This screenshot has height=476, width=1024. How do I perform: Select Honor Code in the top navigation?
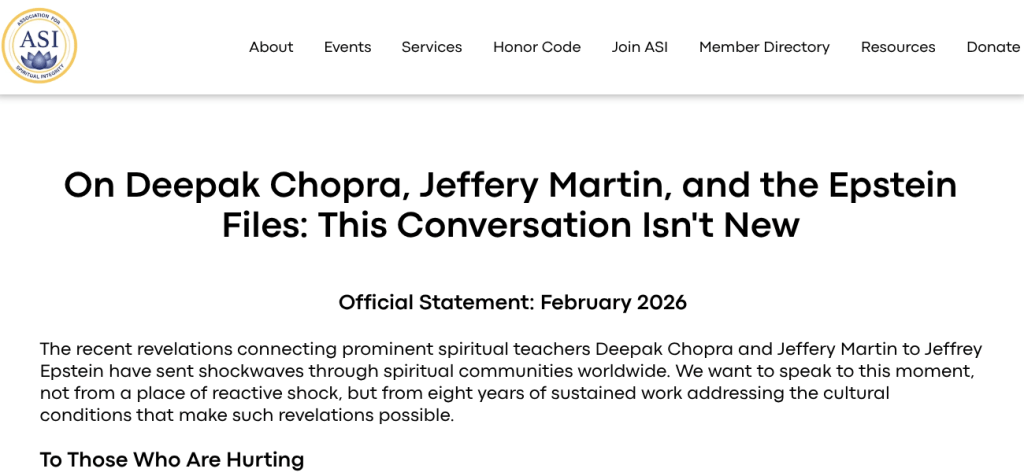point(536,47)
